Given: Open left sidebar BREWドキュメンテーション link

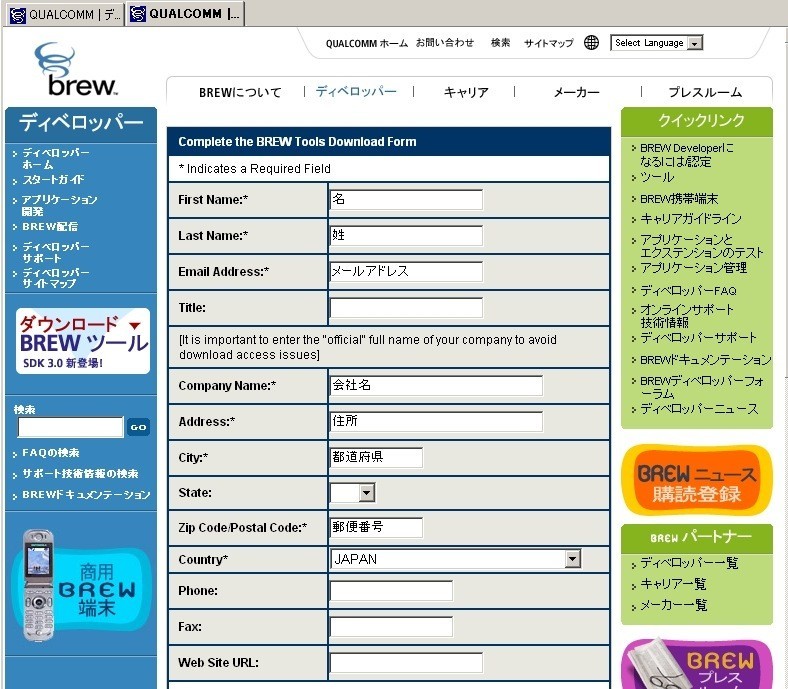Looking at the screenshot, I should click(86, 495).
